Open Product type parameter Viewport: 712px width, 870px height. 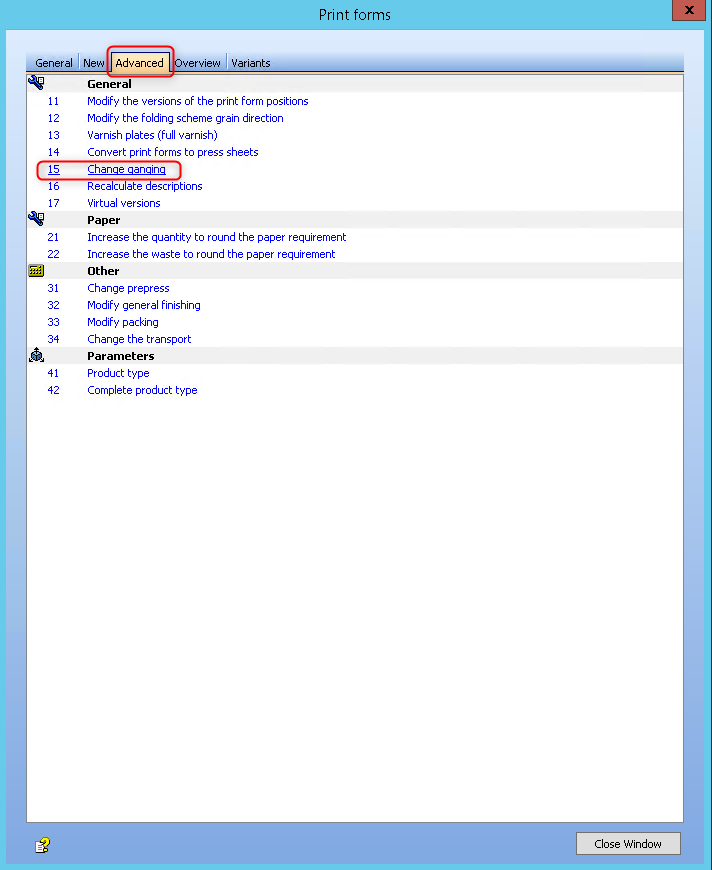point(118,373)
